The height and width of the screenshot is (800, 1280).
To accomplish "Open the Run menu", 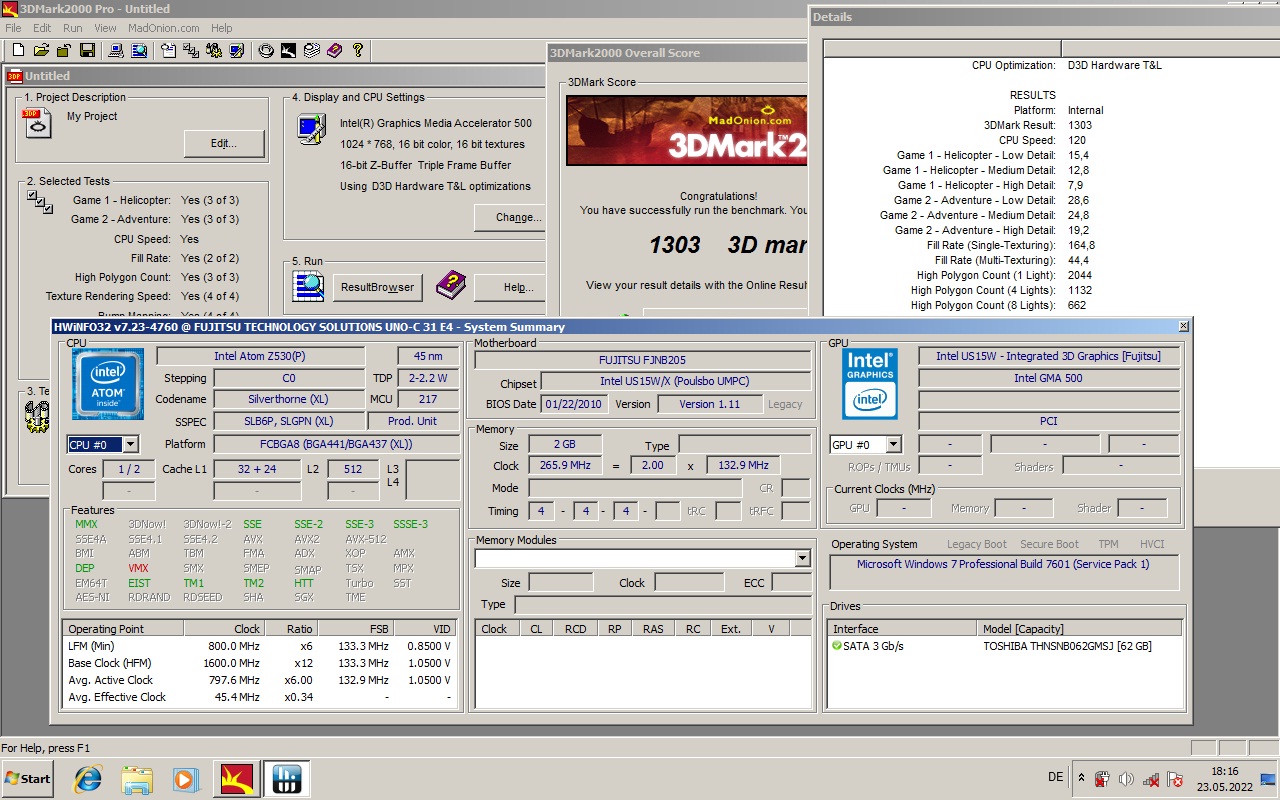I will point(72,28).
